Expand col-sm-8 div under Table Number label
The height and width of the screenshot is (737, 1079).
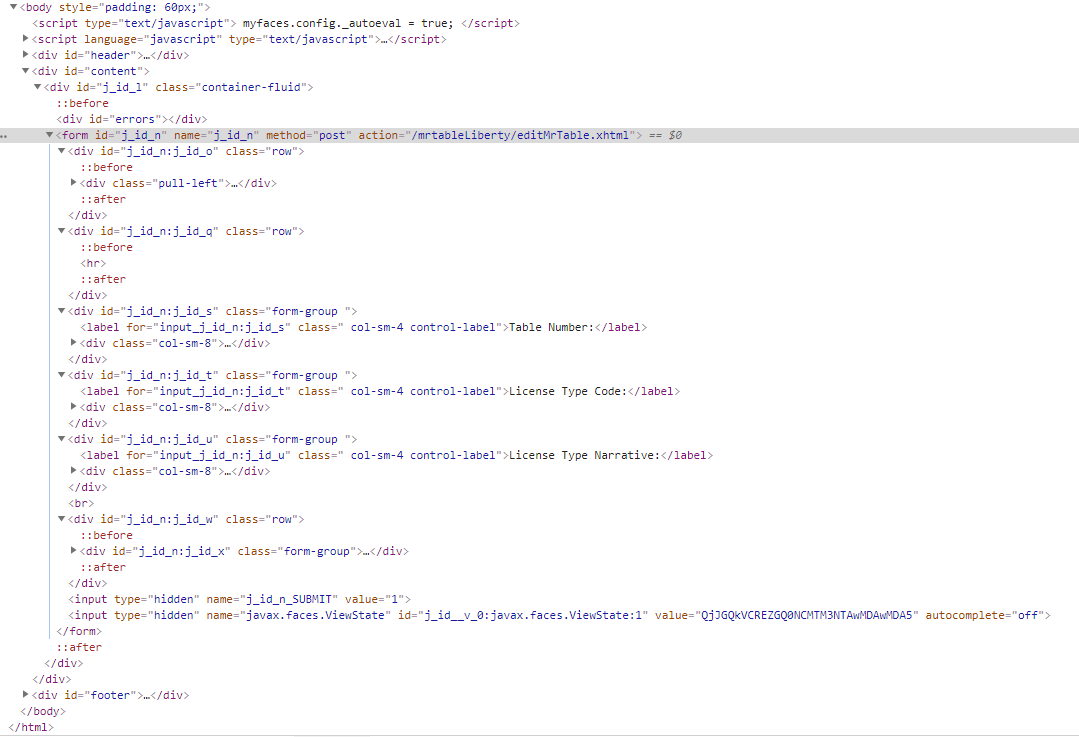74,343
